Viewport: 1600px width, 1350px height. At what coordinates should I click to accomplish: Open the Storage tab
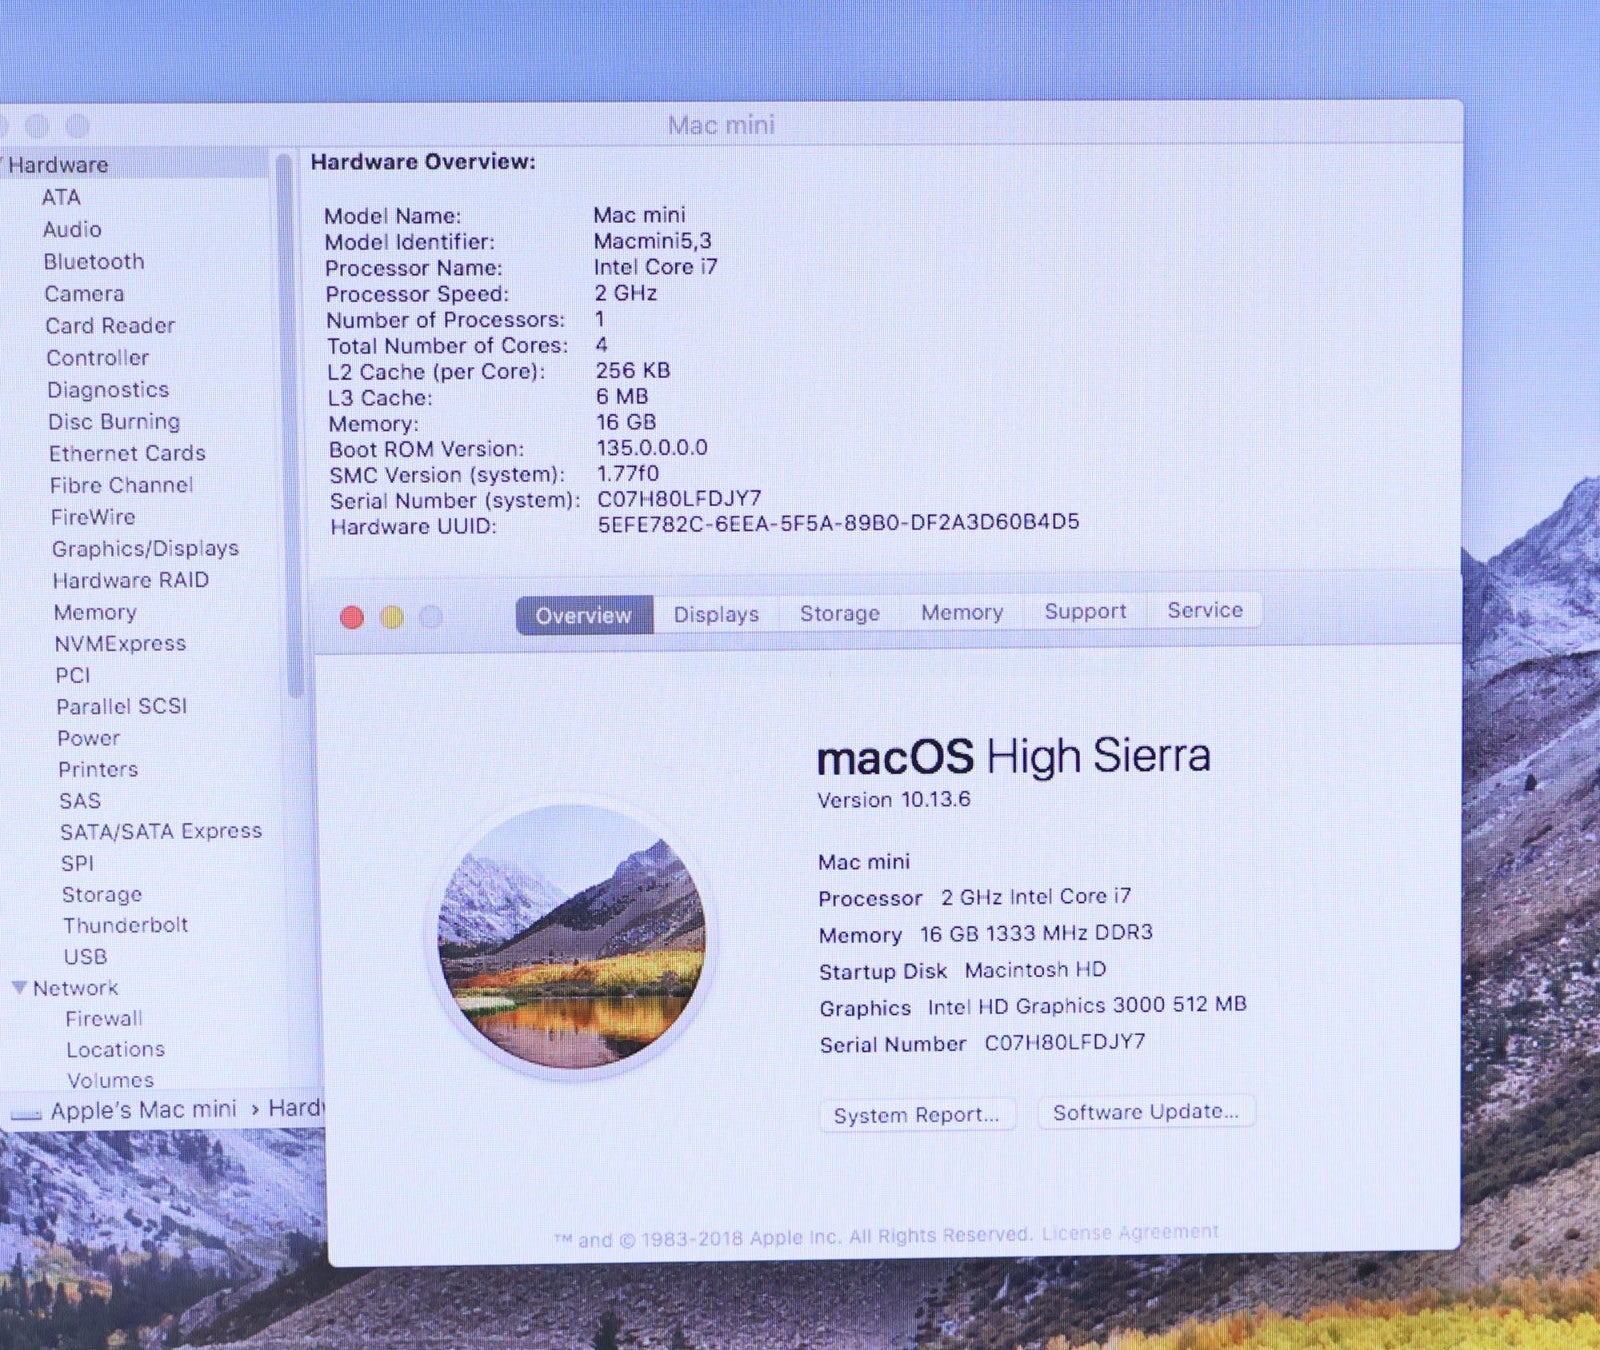click(x=839, y=613)
